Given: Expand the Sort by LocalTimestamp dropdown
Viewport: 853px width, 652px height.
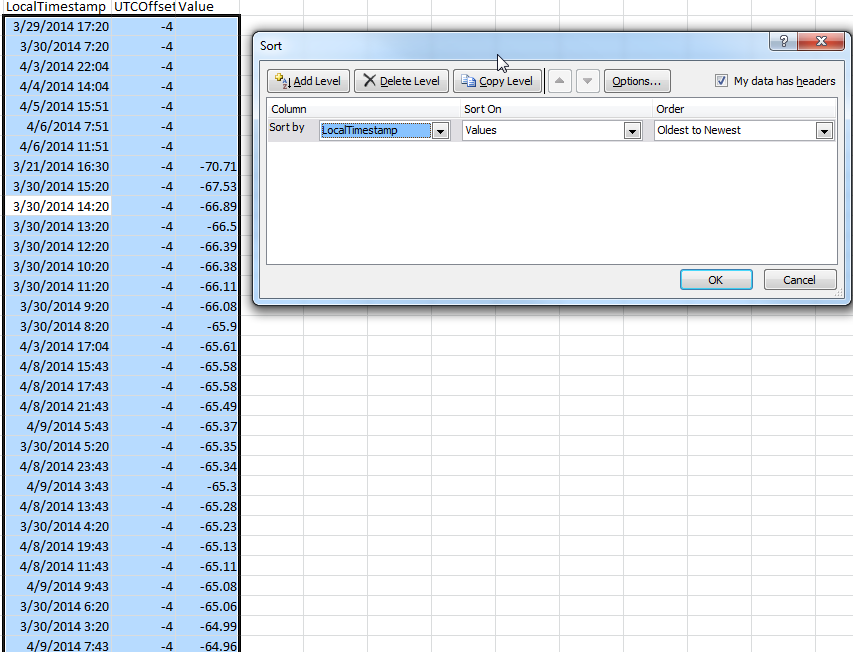Looking at the screenshot, I should (440, 130).
